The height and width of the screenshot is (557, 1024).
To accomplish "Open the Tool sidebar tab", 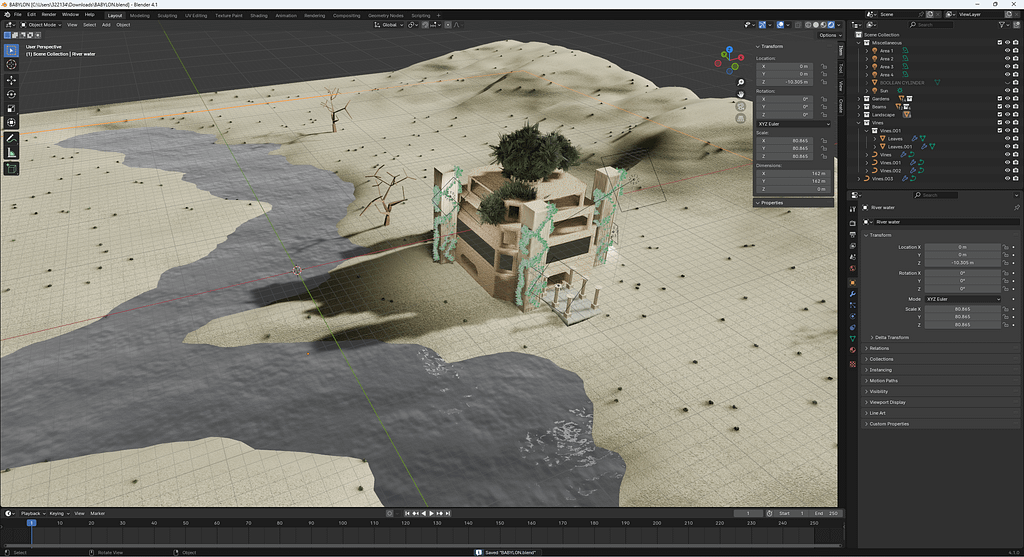I will [841, 69].
